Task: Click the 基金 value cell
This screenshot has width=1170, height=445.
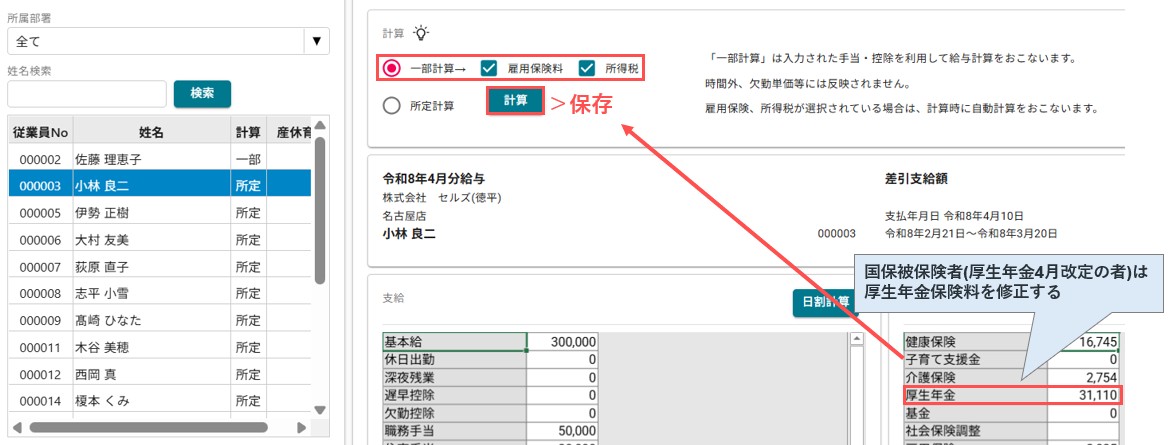Action: pos(1084,413)
